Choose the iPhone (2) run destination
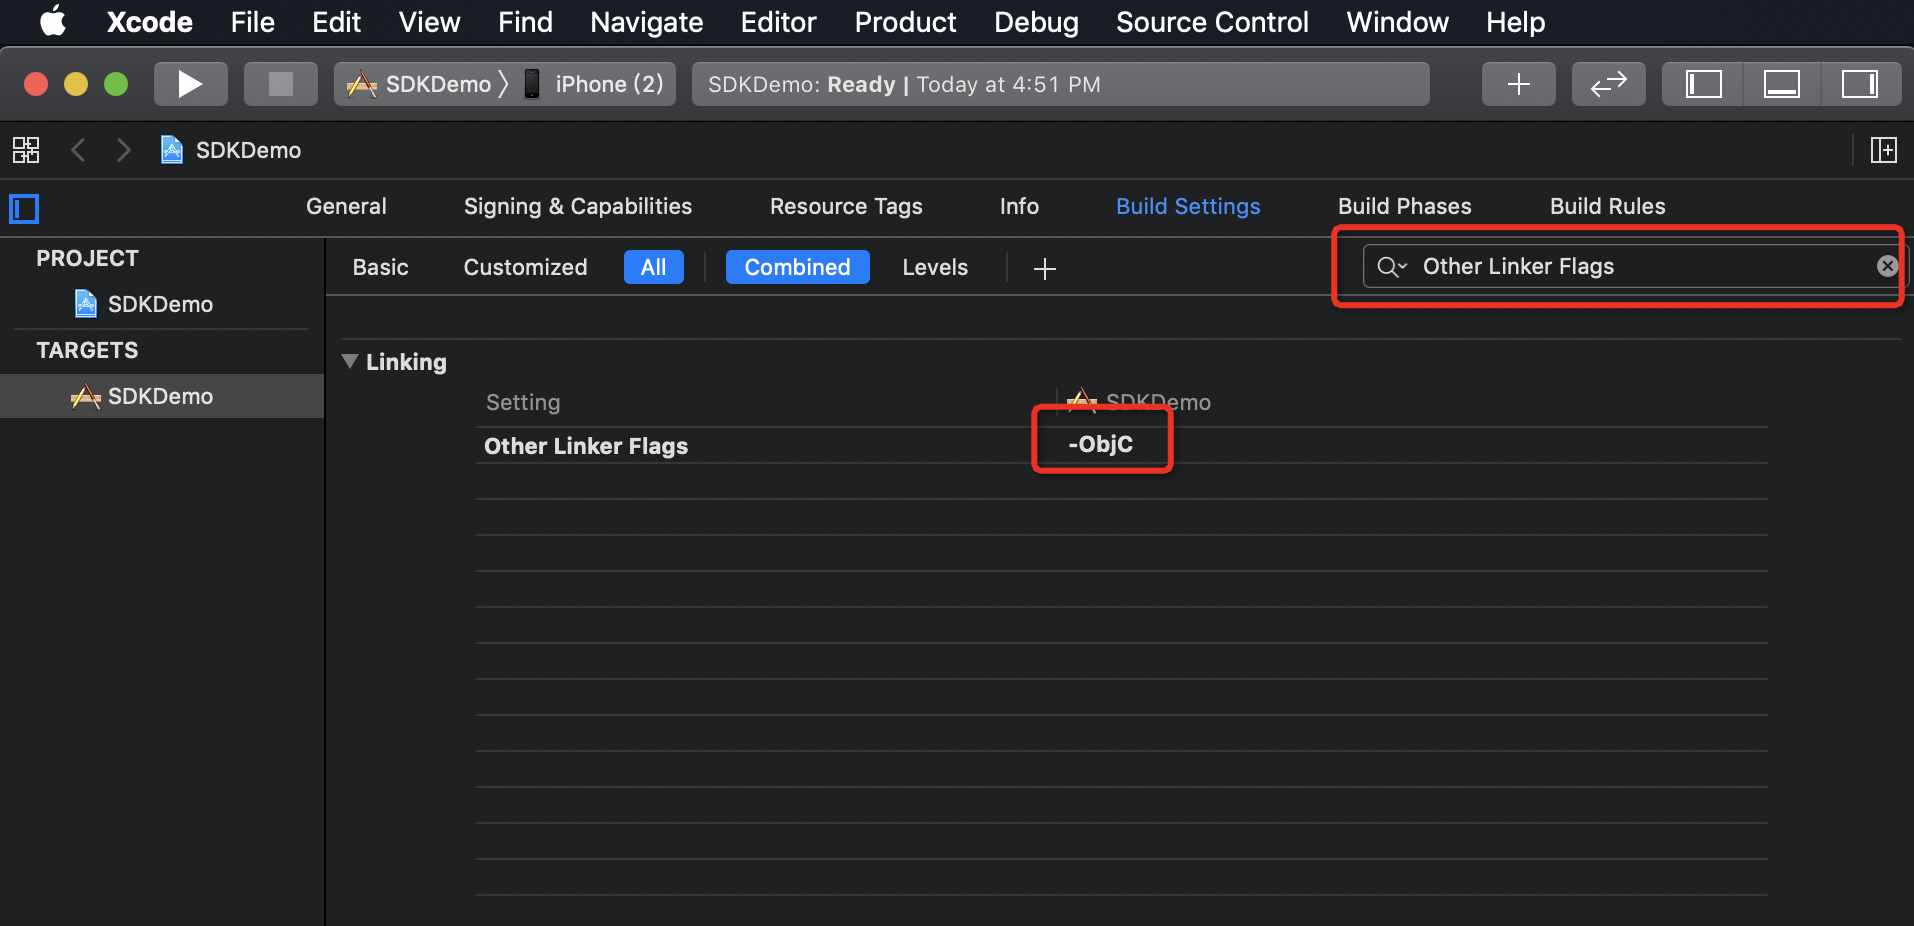This screenshot has height=926, width=1914. pyautogui.click(x=595, y=84)
